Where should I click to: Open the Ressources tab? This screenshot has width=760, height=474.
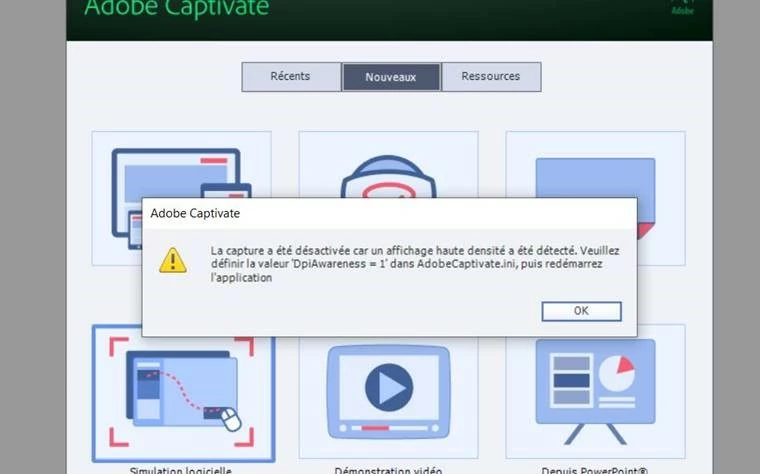coord(491,77)
